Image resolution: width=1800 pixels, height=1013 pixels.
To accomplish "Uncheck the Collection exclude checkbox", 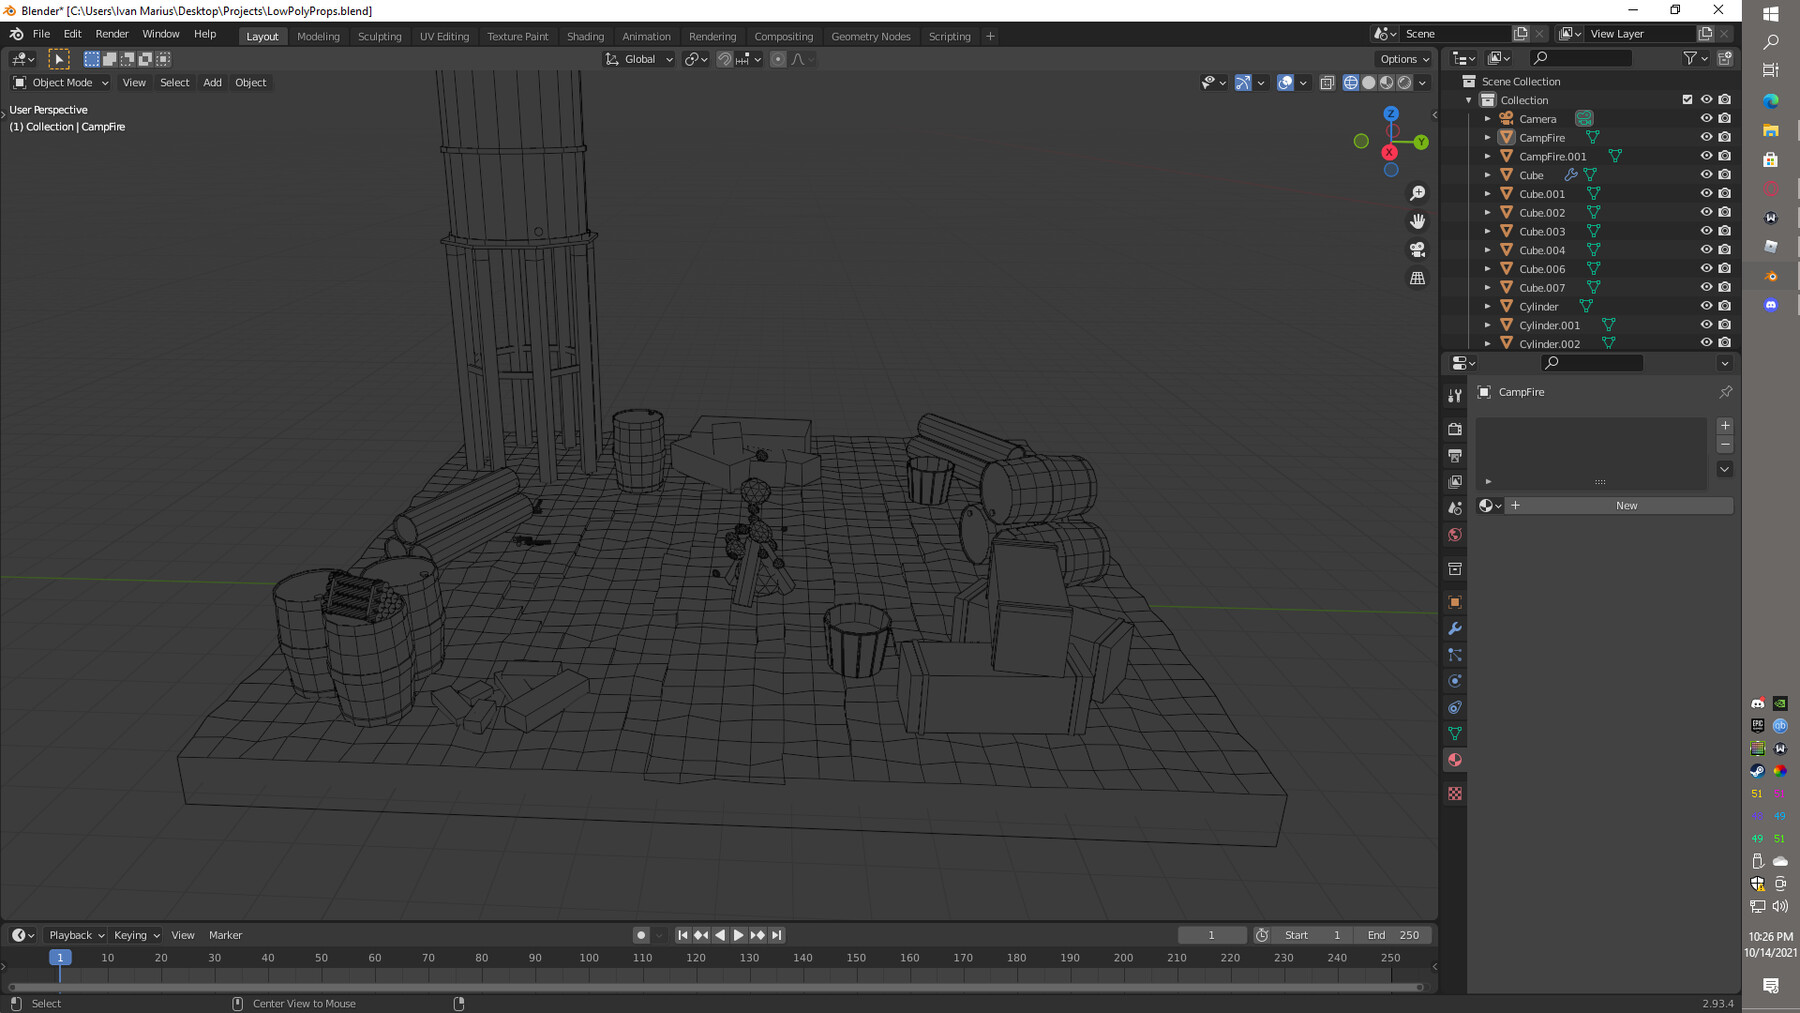I will click(1687, 100).
